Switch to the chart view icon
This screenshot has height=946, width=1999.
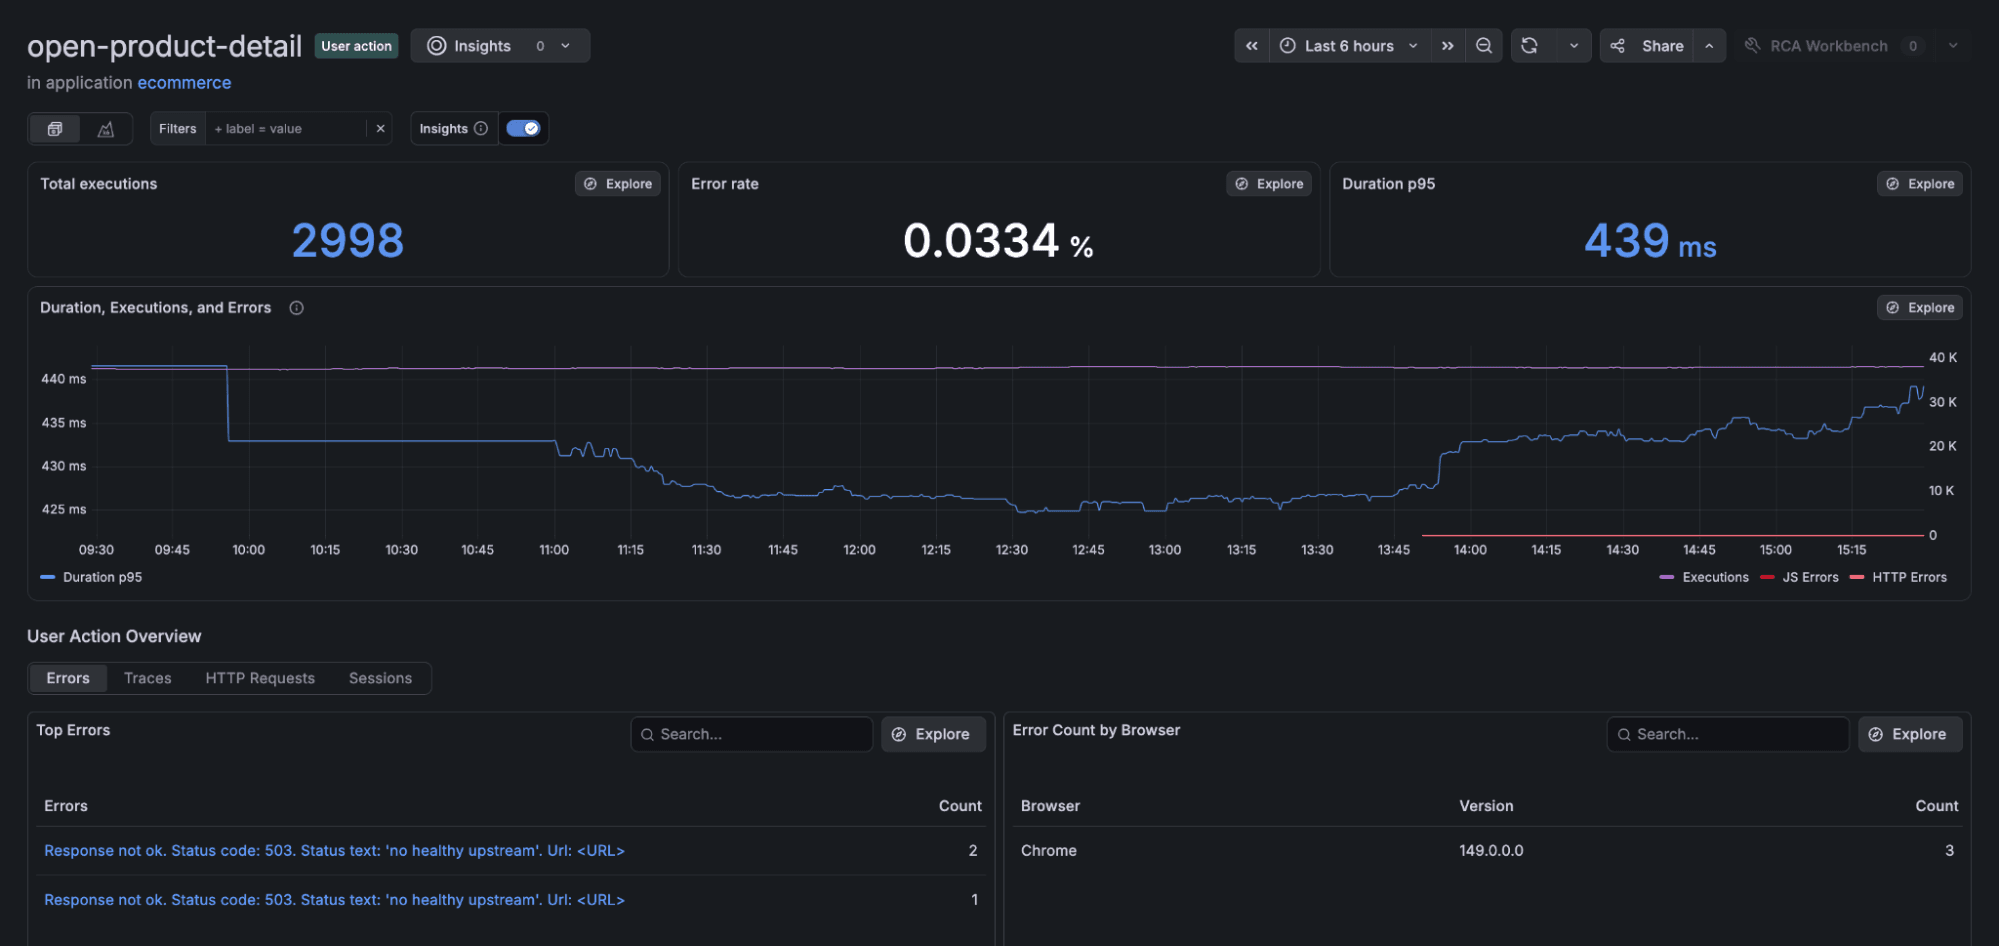(105, 129)
